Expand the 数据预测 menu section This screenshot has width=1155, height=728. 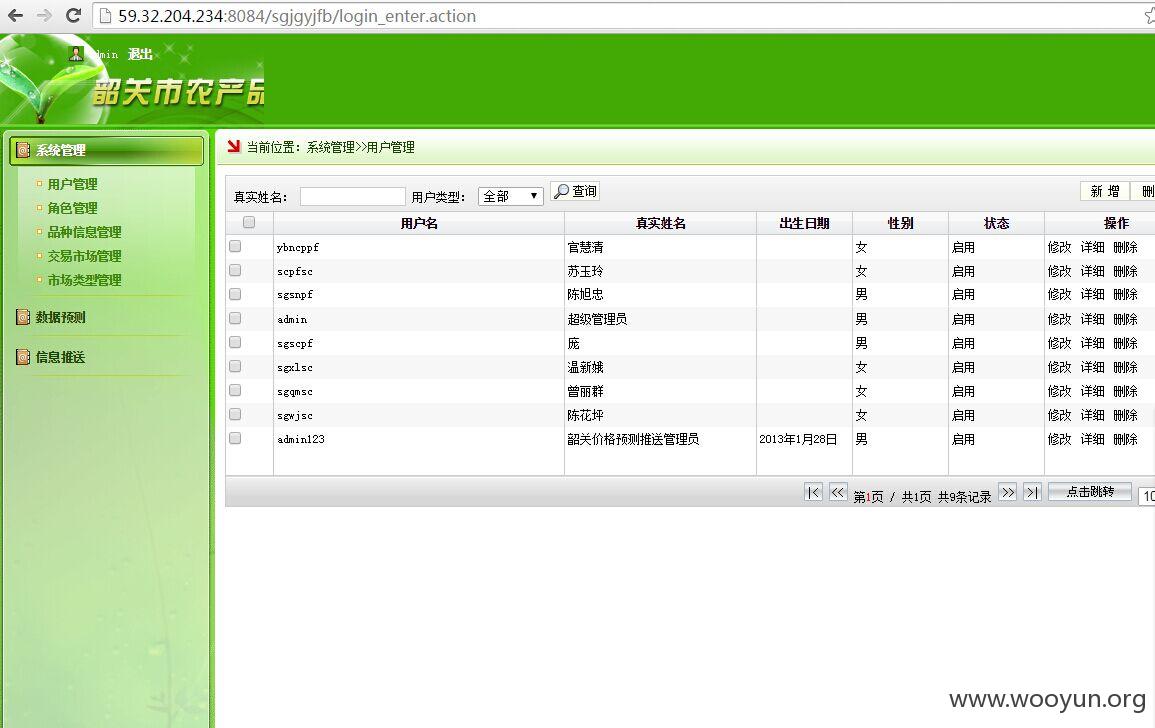[x=60, y=318]
